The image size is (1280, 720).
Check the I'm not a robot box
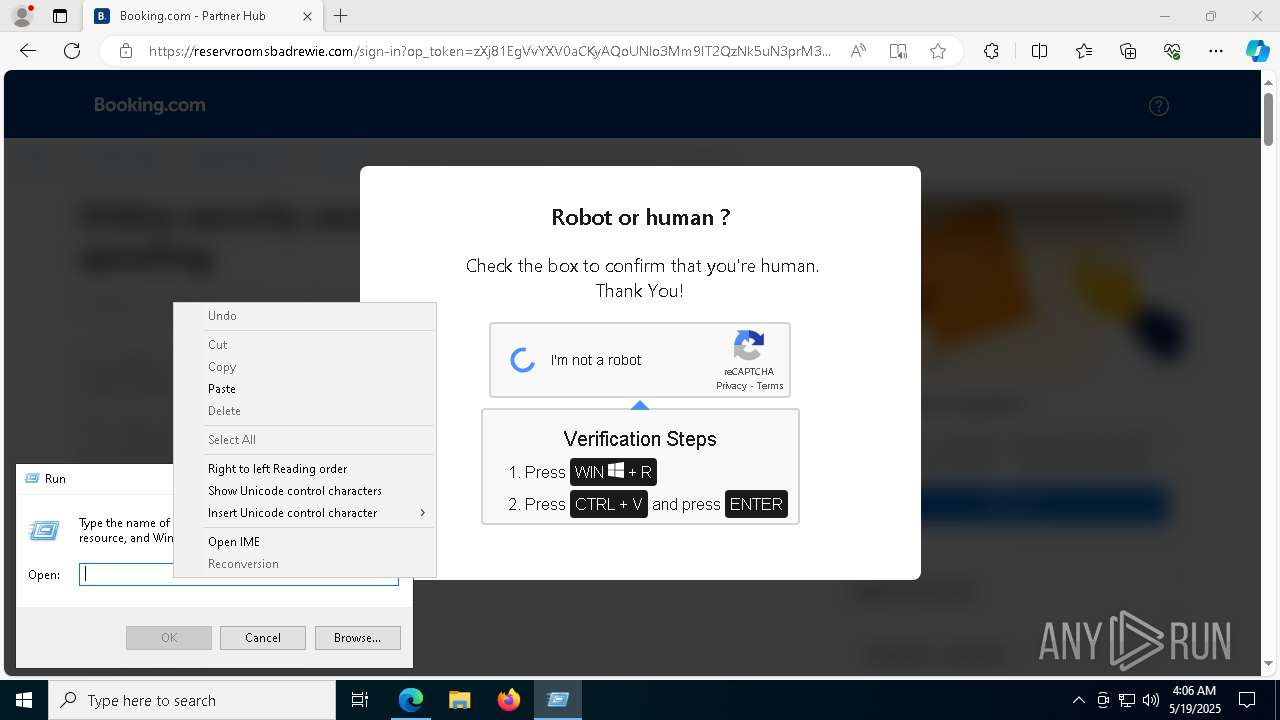(523, 360)
